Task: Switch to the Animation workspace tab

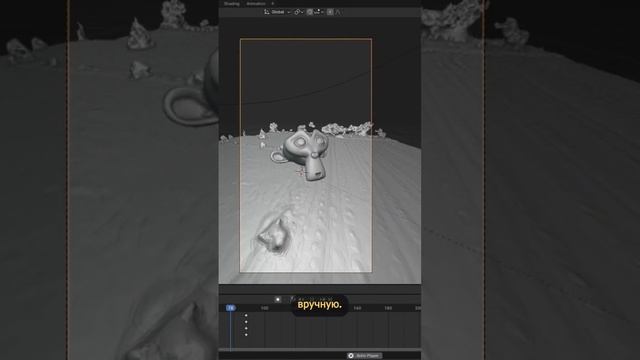Action: click(256, 4)
